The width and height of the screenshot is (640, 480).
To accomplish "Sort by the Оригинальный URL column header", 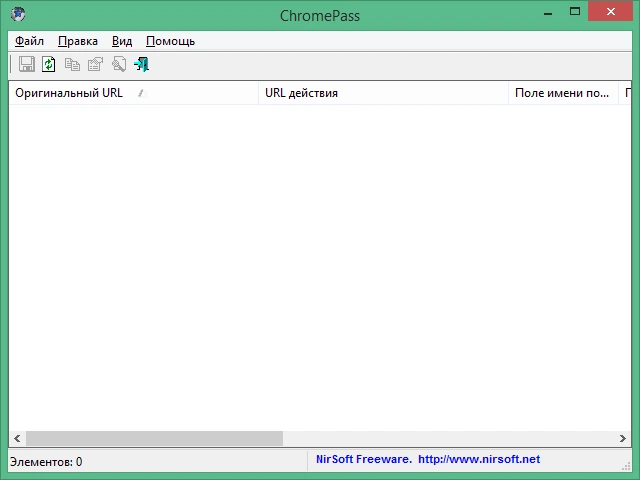I will click(x=133, y=93).
